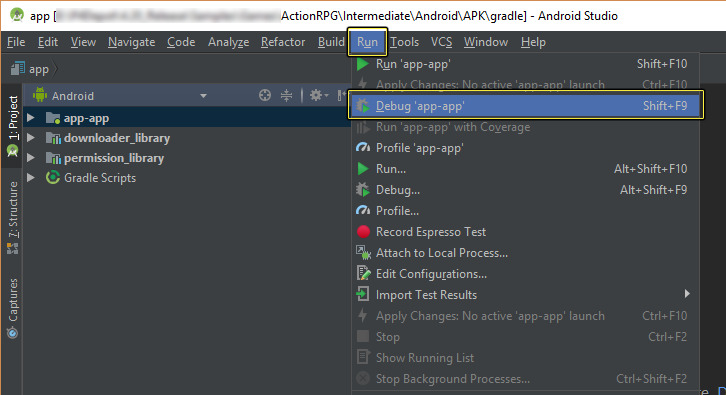Select Profile 'app-app' entry
Viewport: 726px width, 395px height.
525,148
